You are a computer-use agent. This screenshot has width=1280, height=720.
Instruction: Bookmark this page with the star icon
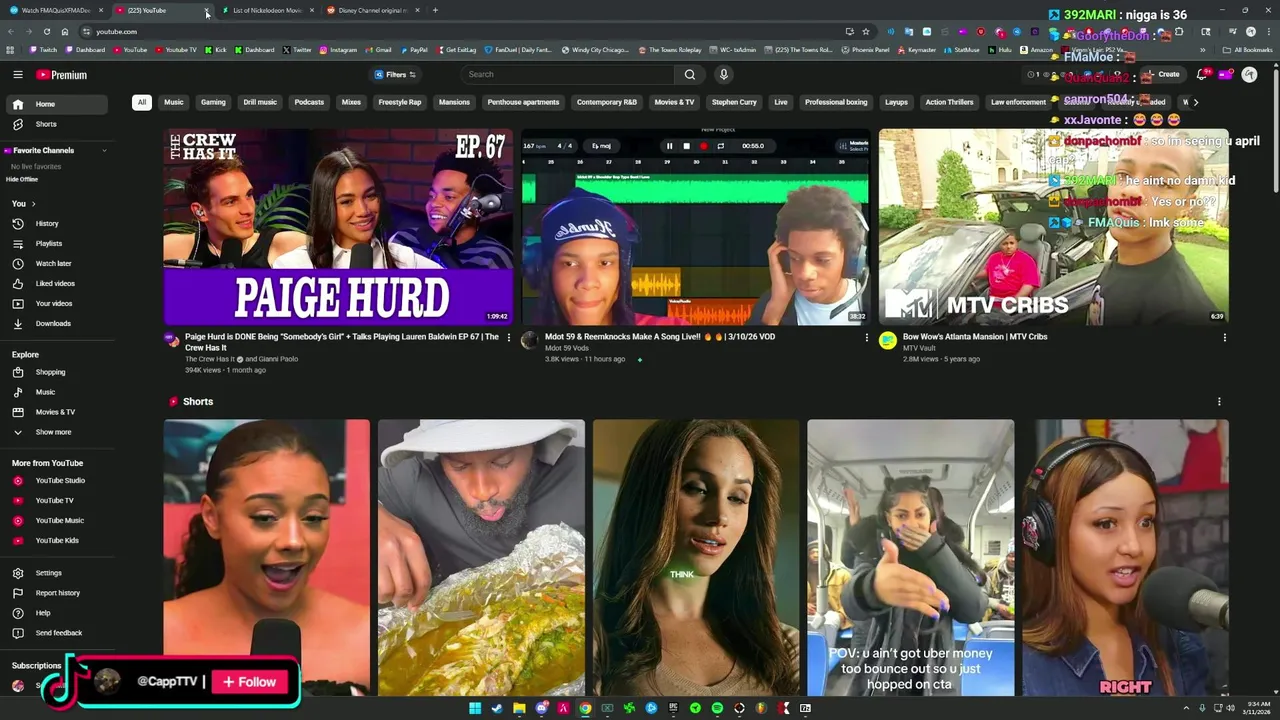pyautogui.click(x=866, y=31)
